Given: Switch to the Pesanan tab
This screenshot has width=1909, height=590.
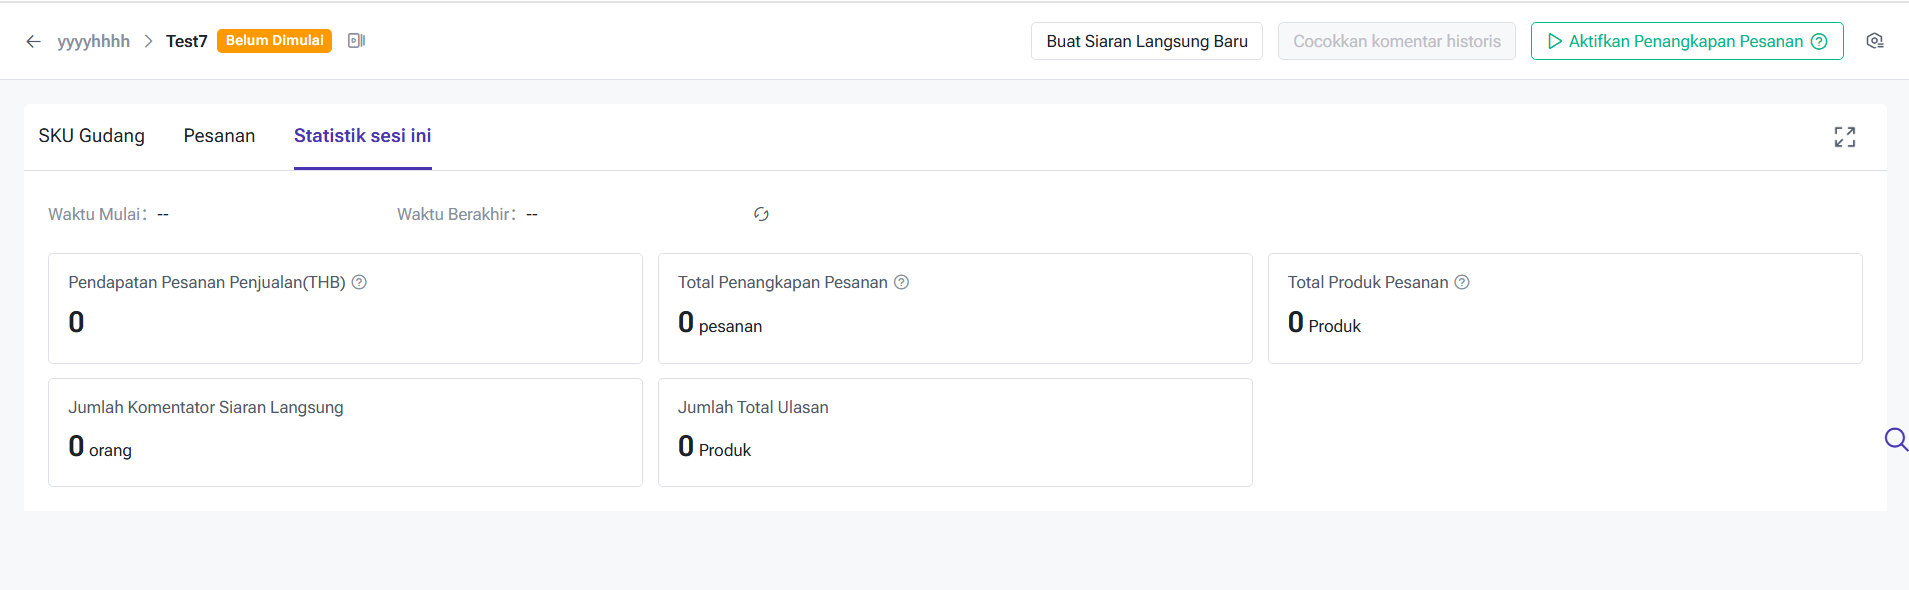Looking at the screenshot, I should (219, 136).
